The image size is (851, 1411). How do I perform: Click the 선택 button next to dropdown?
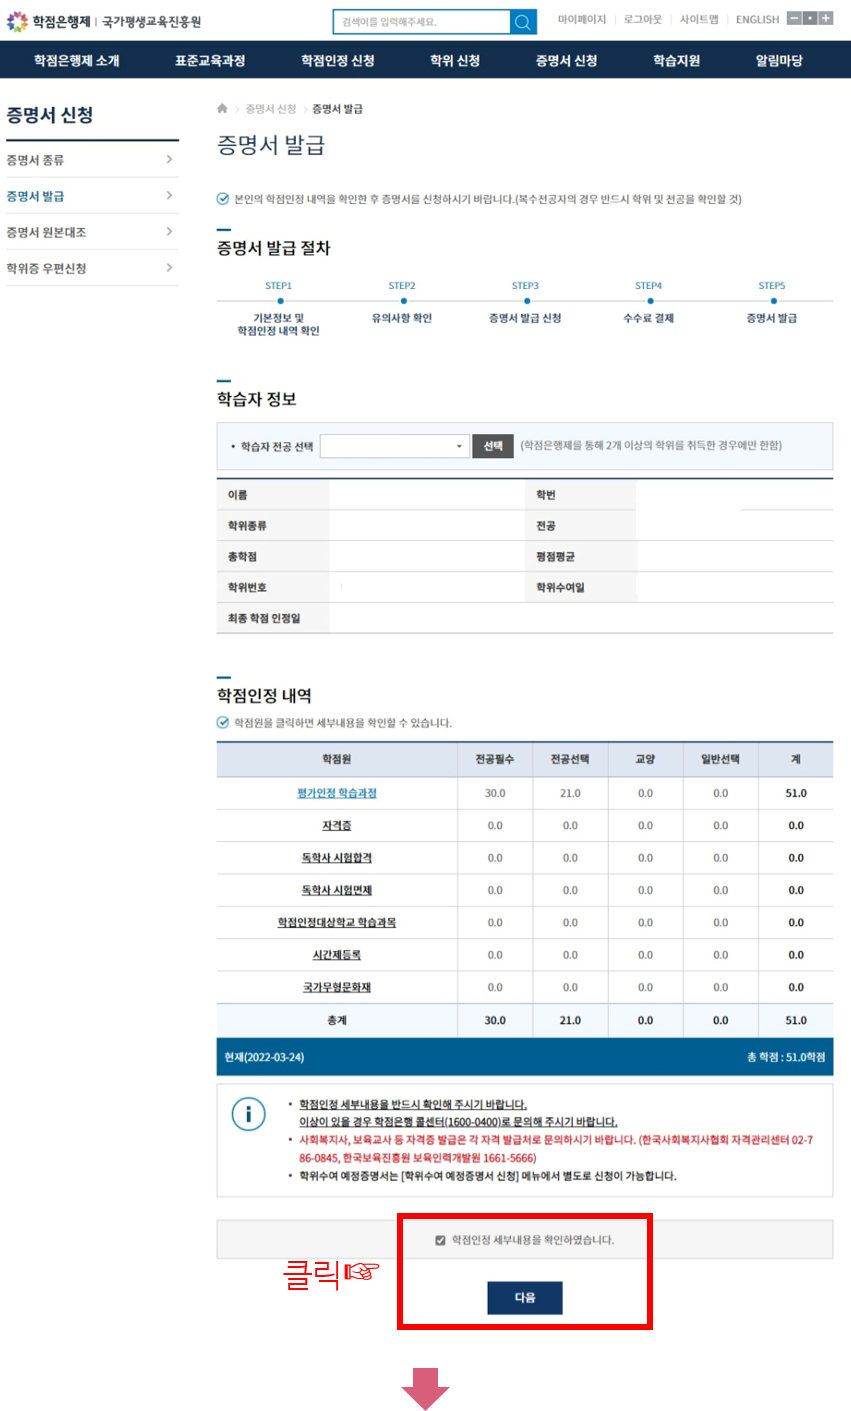click(492, 446)
